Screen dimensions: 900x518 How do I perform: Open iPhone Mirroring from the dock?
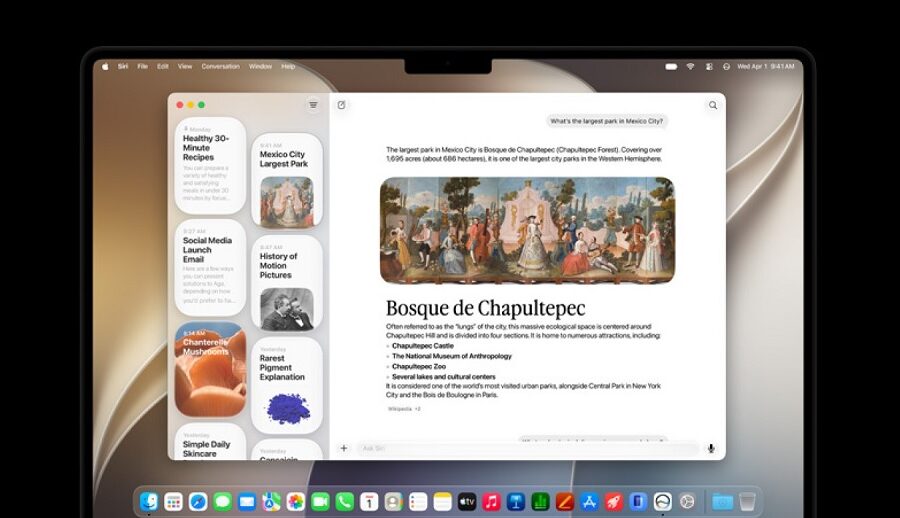coord(638,502)
